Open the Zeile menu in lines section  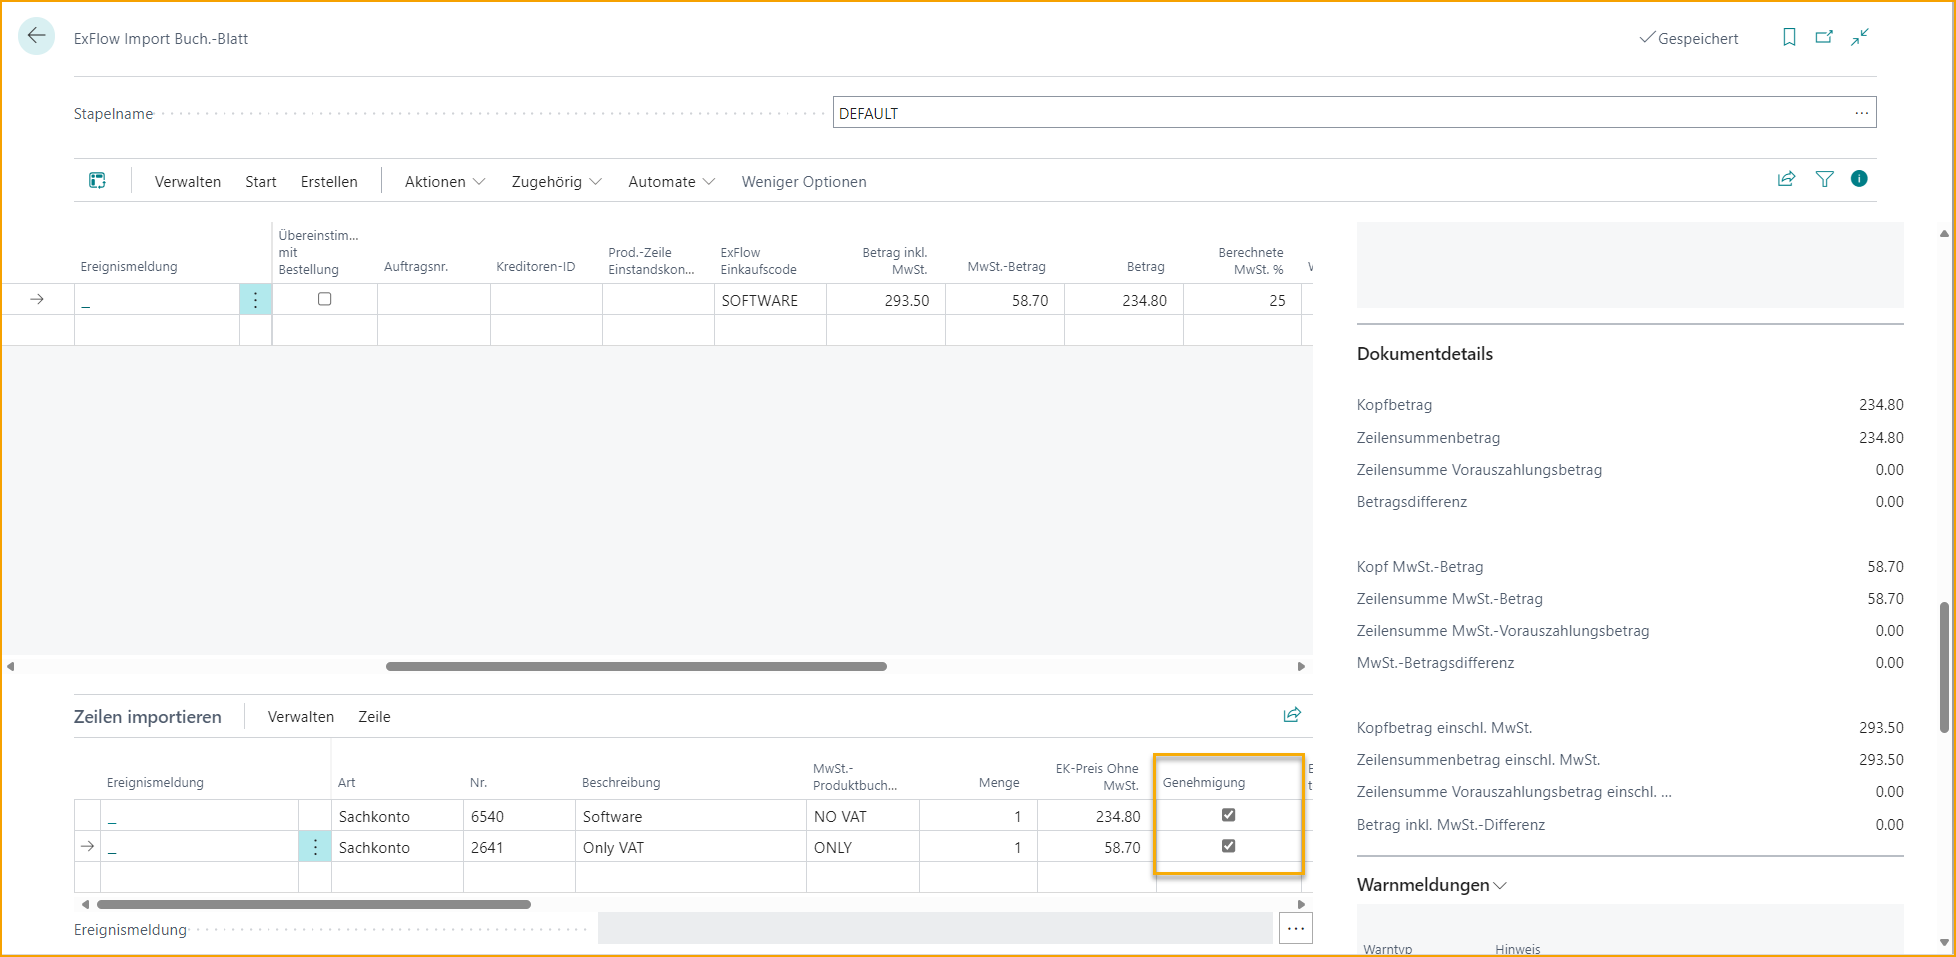click(x=374, y=717)
